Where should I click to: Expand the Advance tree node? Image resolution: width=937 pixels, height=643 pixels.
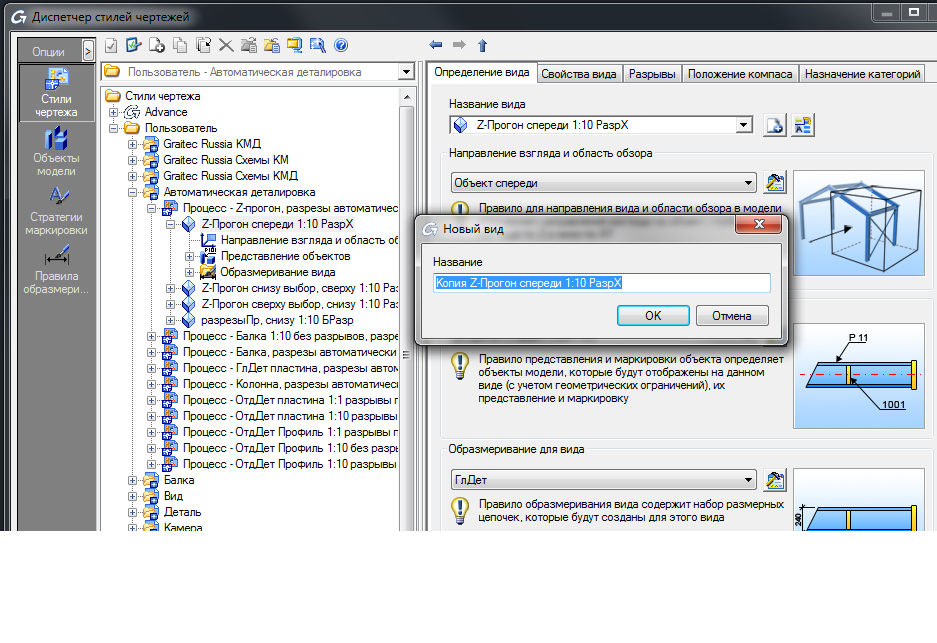pyautogui.click(x=114, y=112)
